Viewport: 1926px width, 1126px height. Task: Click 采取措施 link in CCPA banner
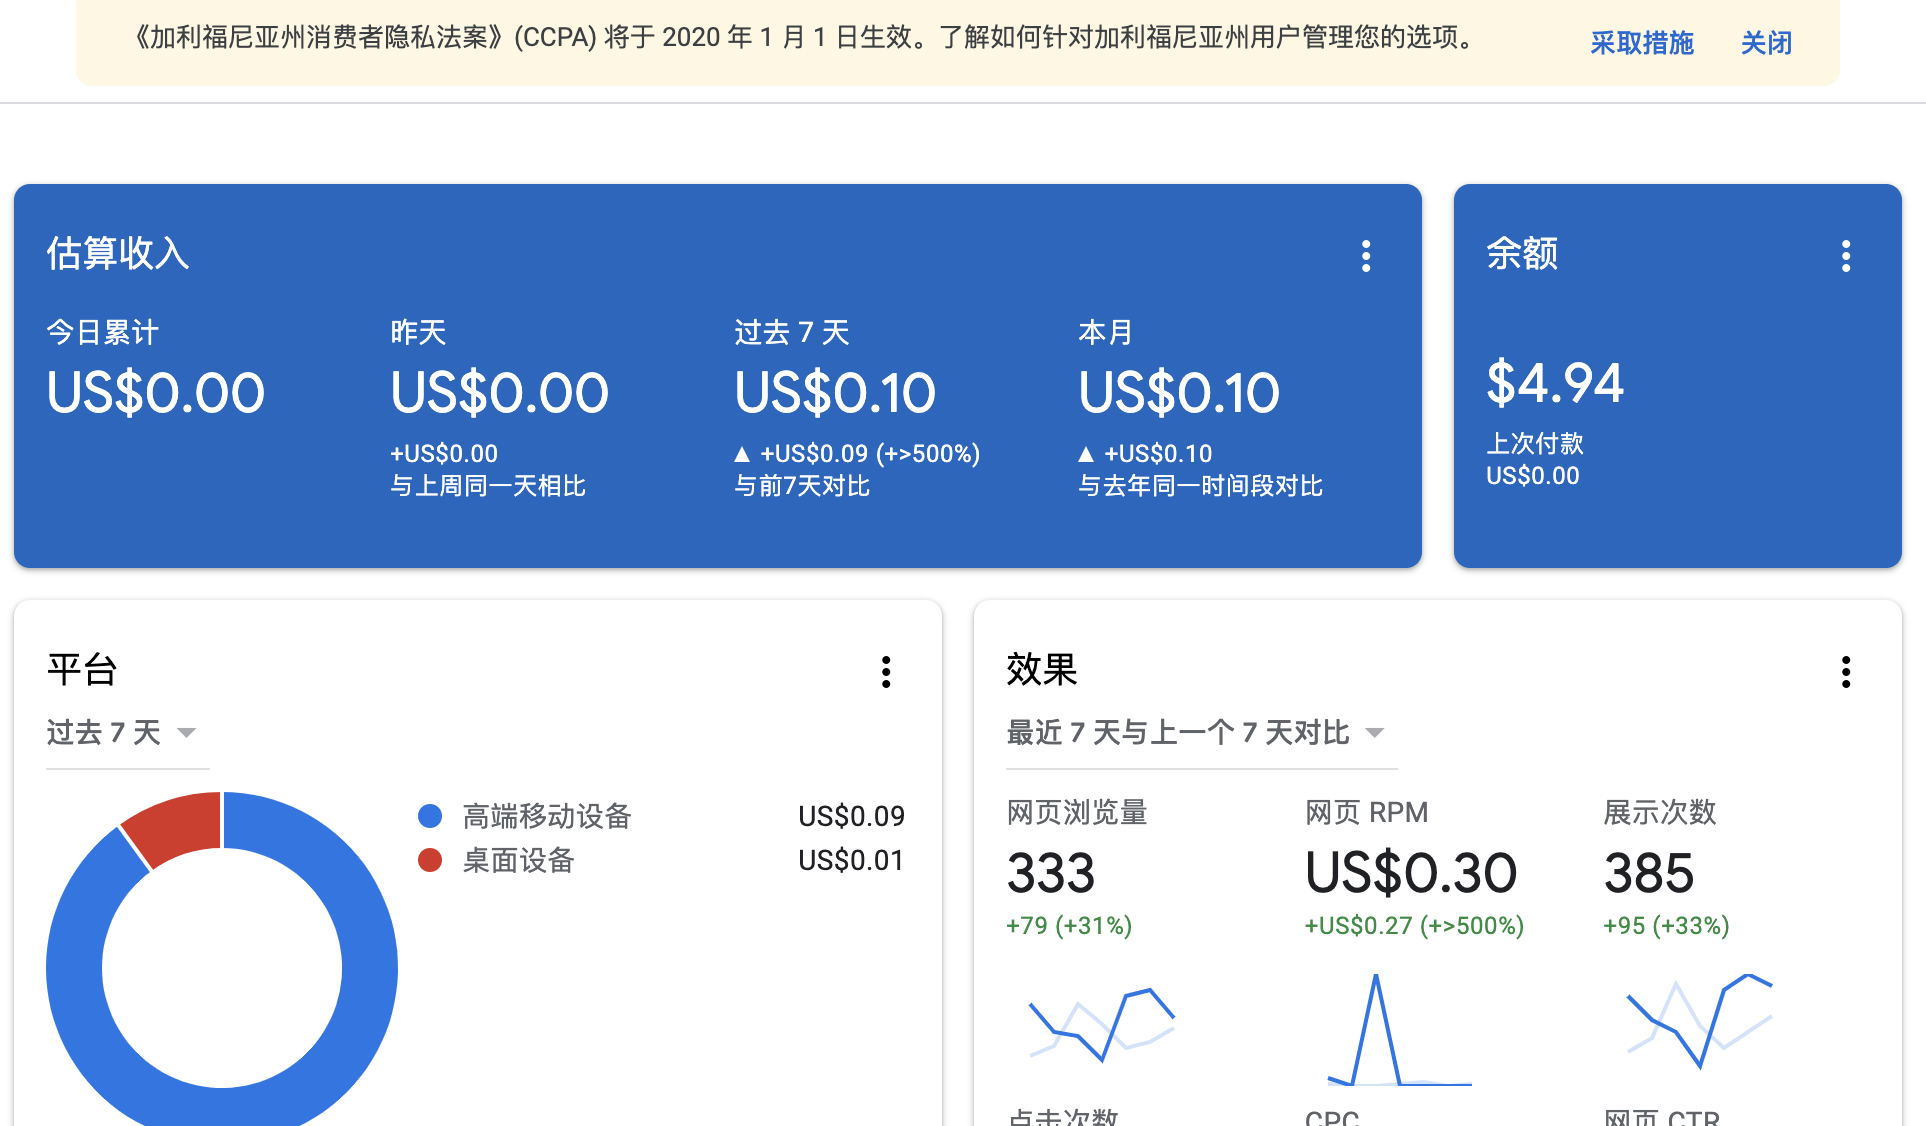(1641, 43)
